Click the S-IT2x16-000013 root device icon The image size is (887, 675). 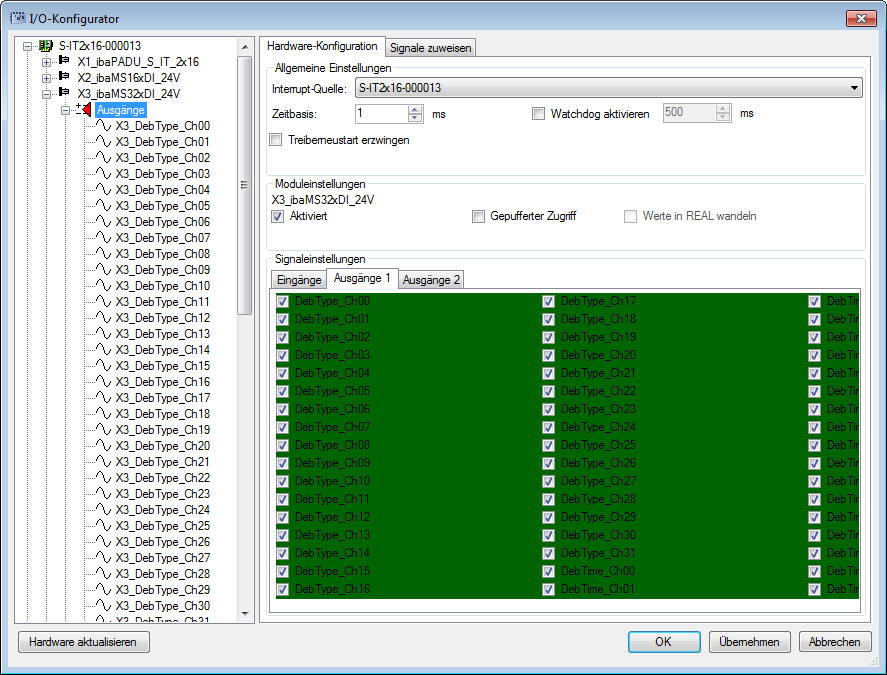(x=45, y=46)
